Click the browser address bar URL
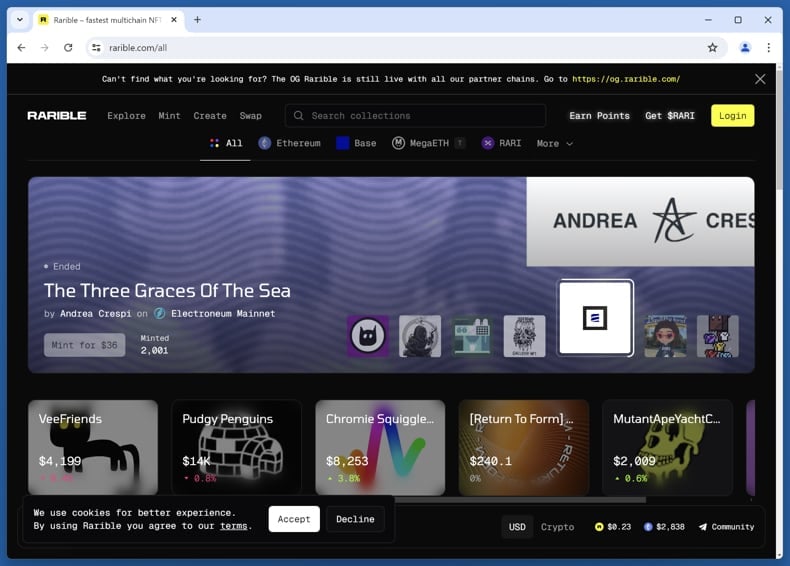 click(138, 48)
